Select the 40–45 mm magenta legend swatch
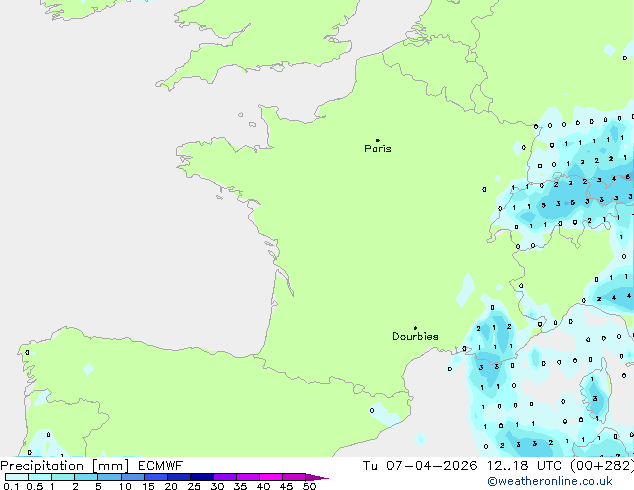This screenshot has width=634, height=490. [x=271, y=477]
